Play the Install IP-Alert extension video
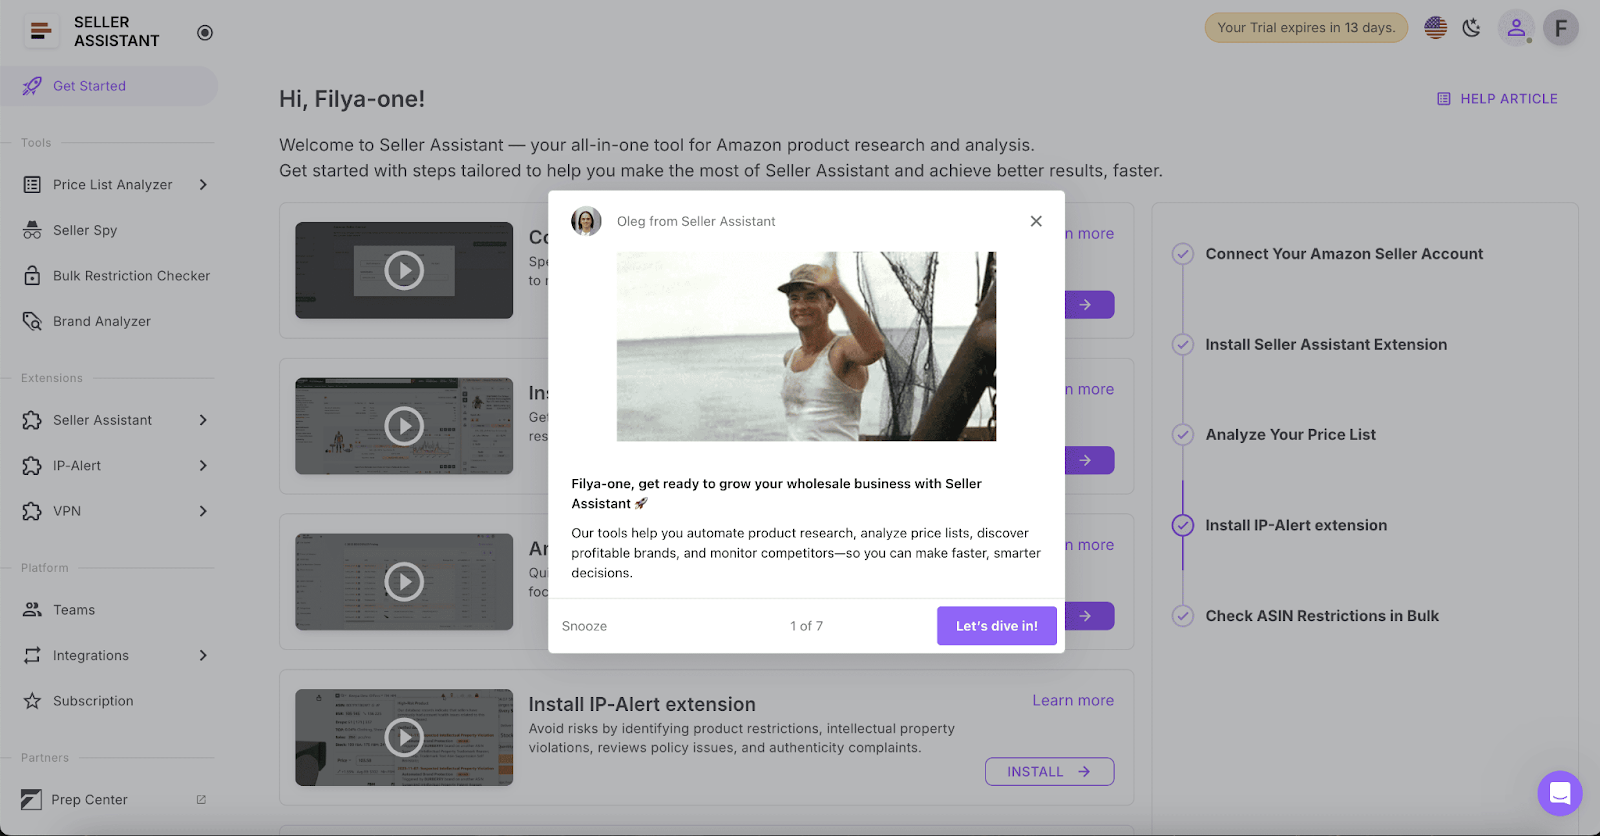 404,738
